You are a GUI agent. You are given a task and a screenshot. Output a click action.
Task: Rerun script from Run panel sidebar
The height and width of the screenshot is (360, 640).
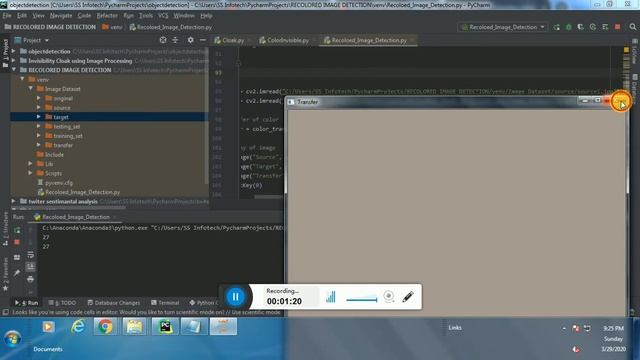pos(17,231)
